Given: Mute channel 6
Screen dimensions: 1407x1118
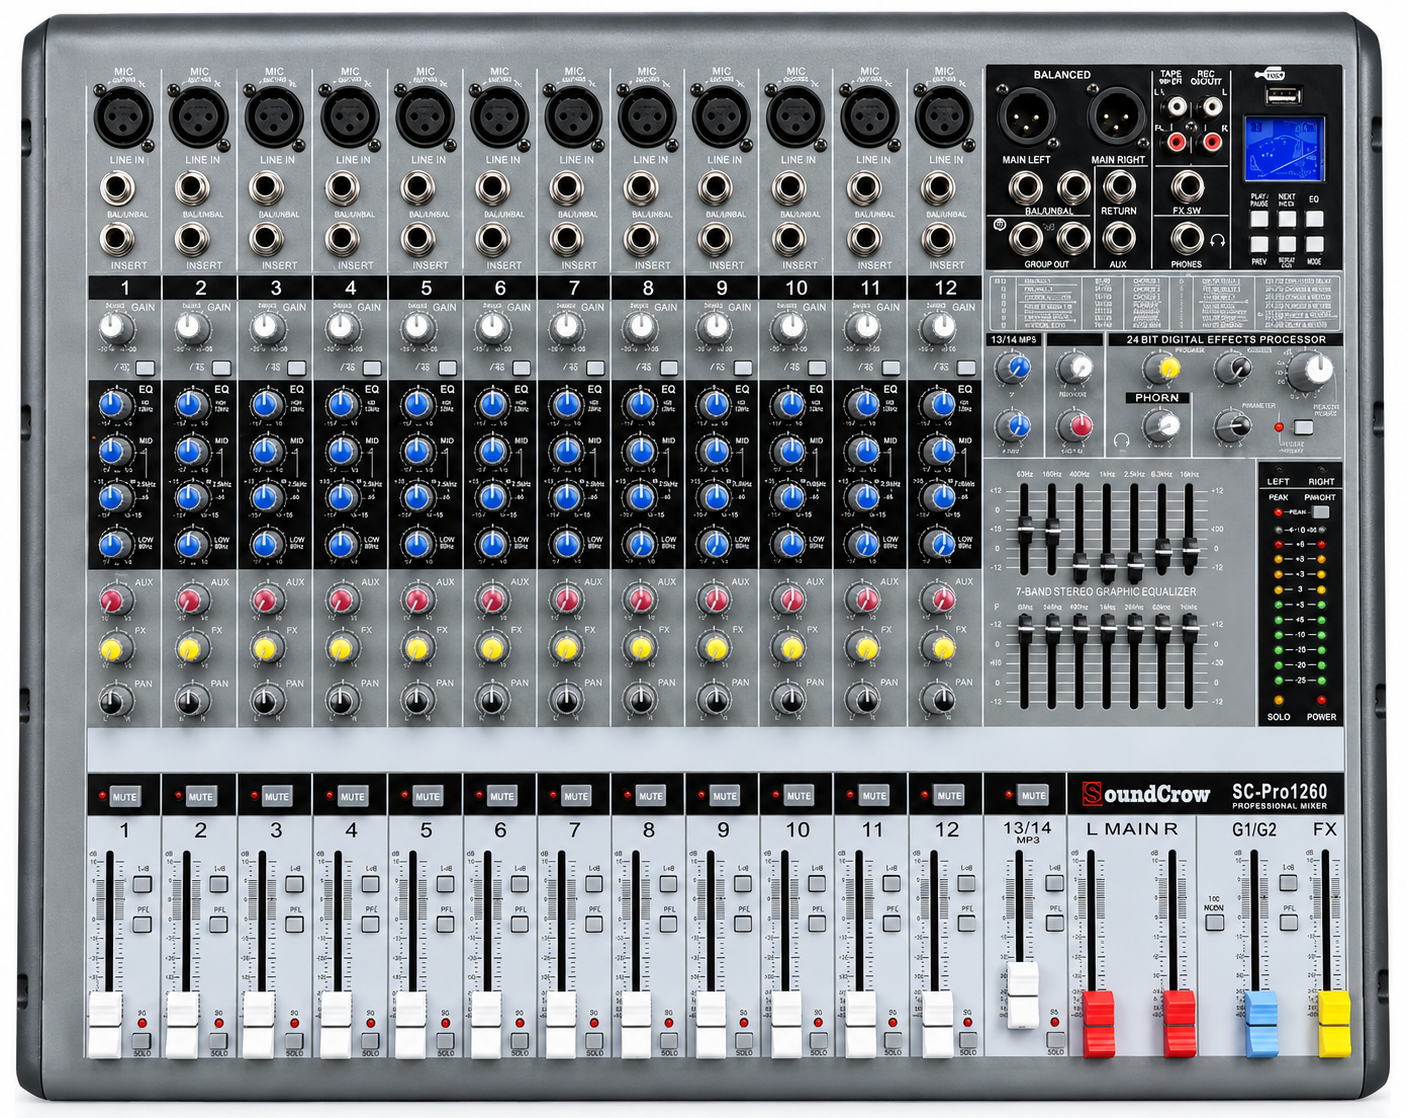Looking at the screenshot, I should (501, 797).
